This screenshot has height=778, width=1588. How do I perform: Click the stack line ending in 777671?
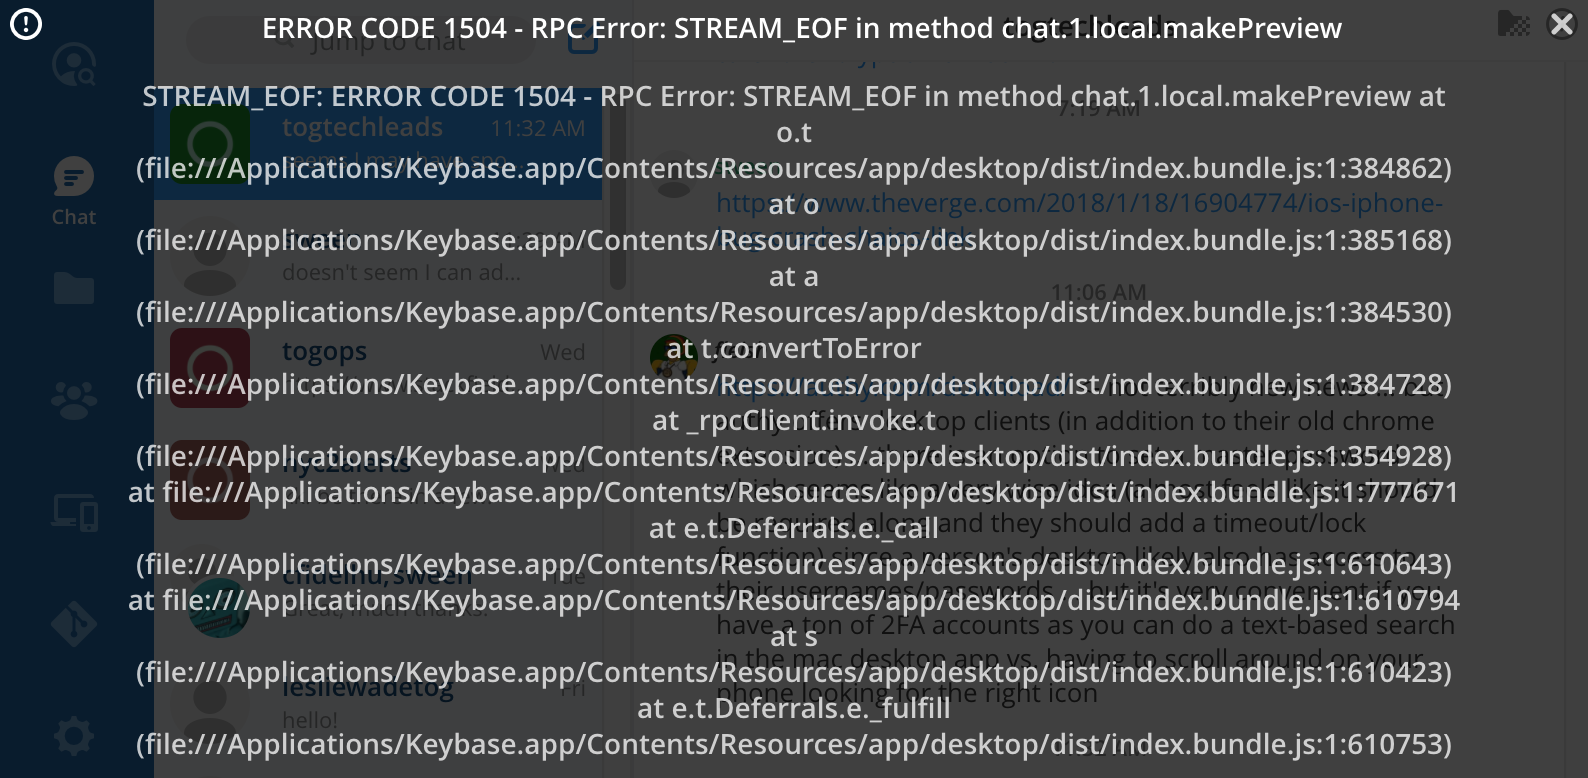(794, 492)
